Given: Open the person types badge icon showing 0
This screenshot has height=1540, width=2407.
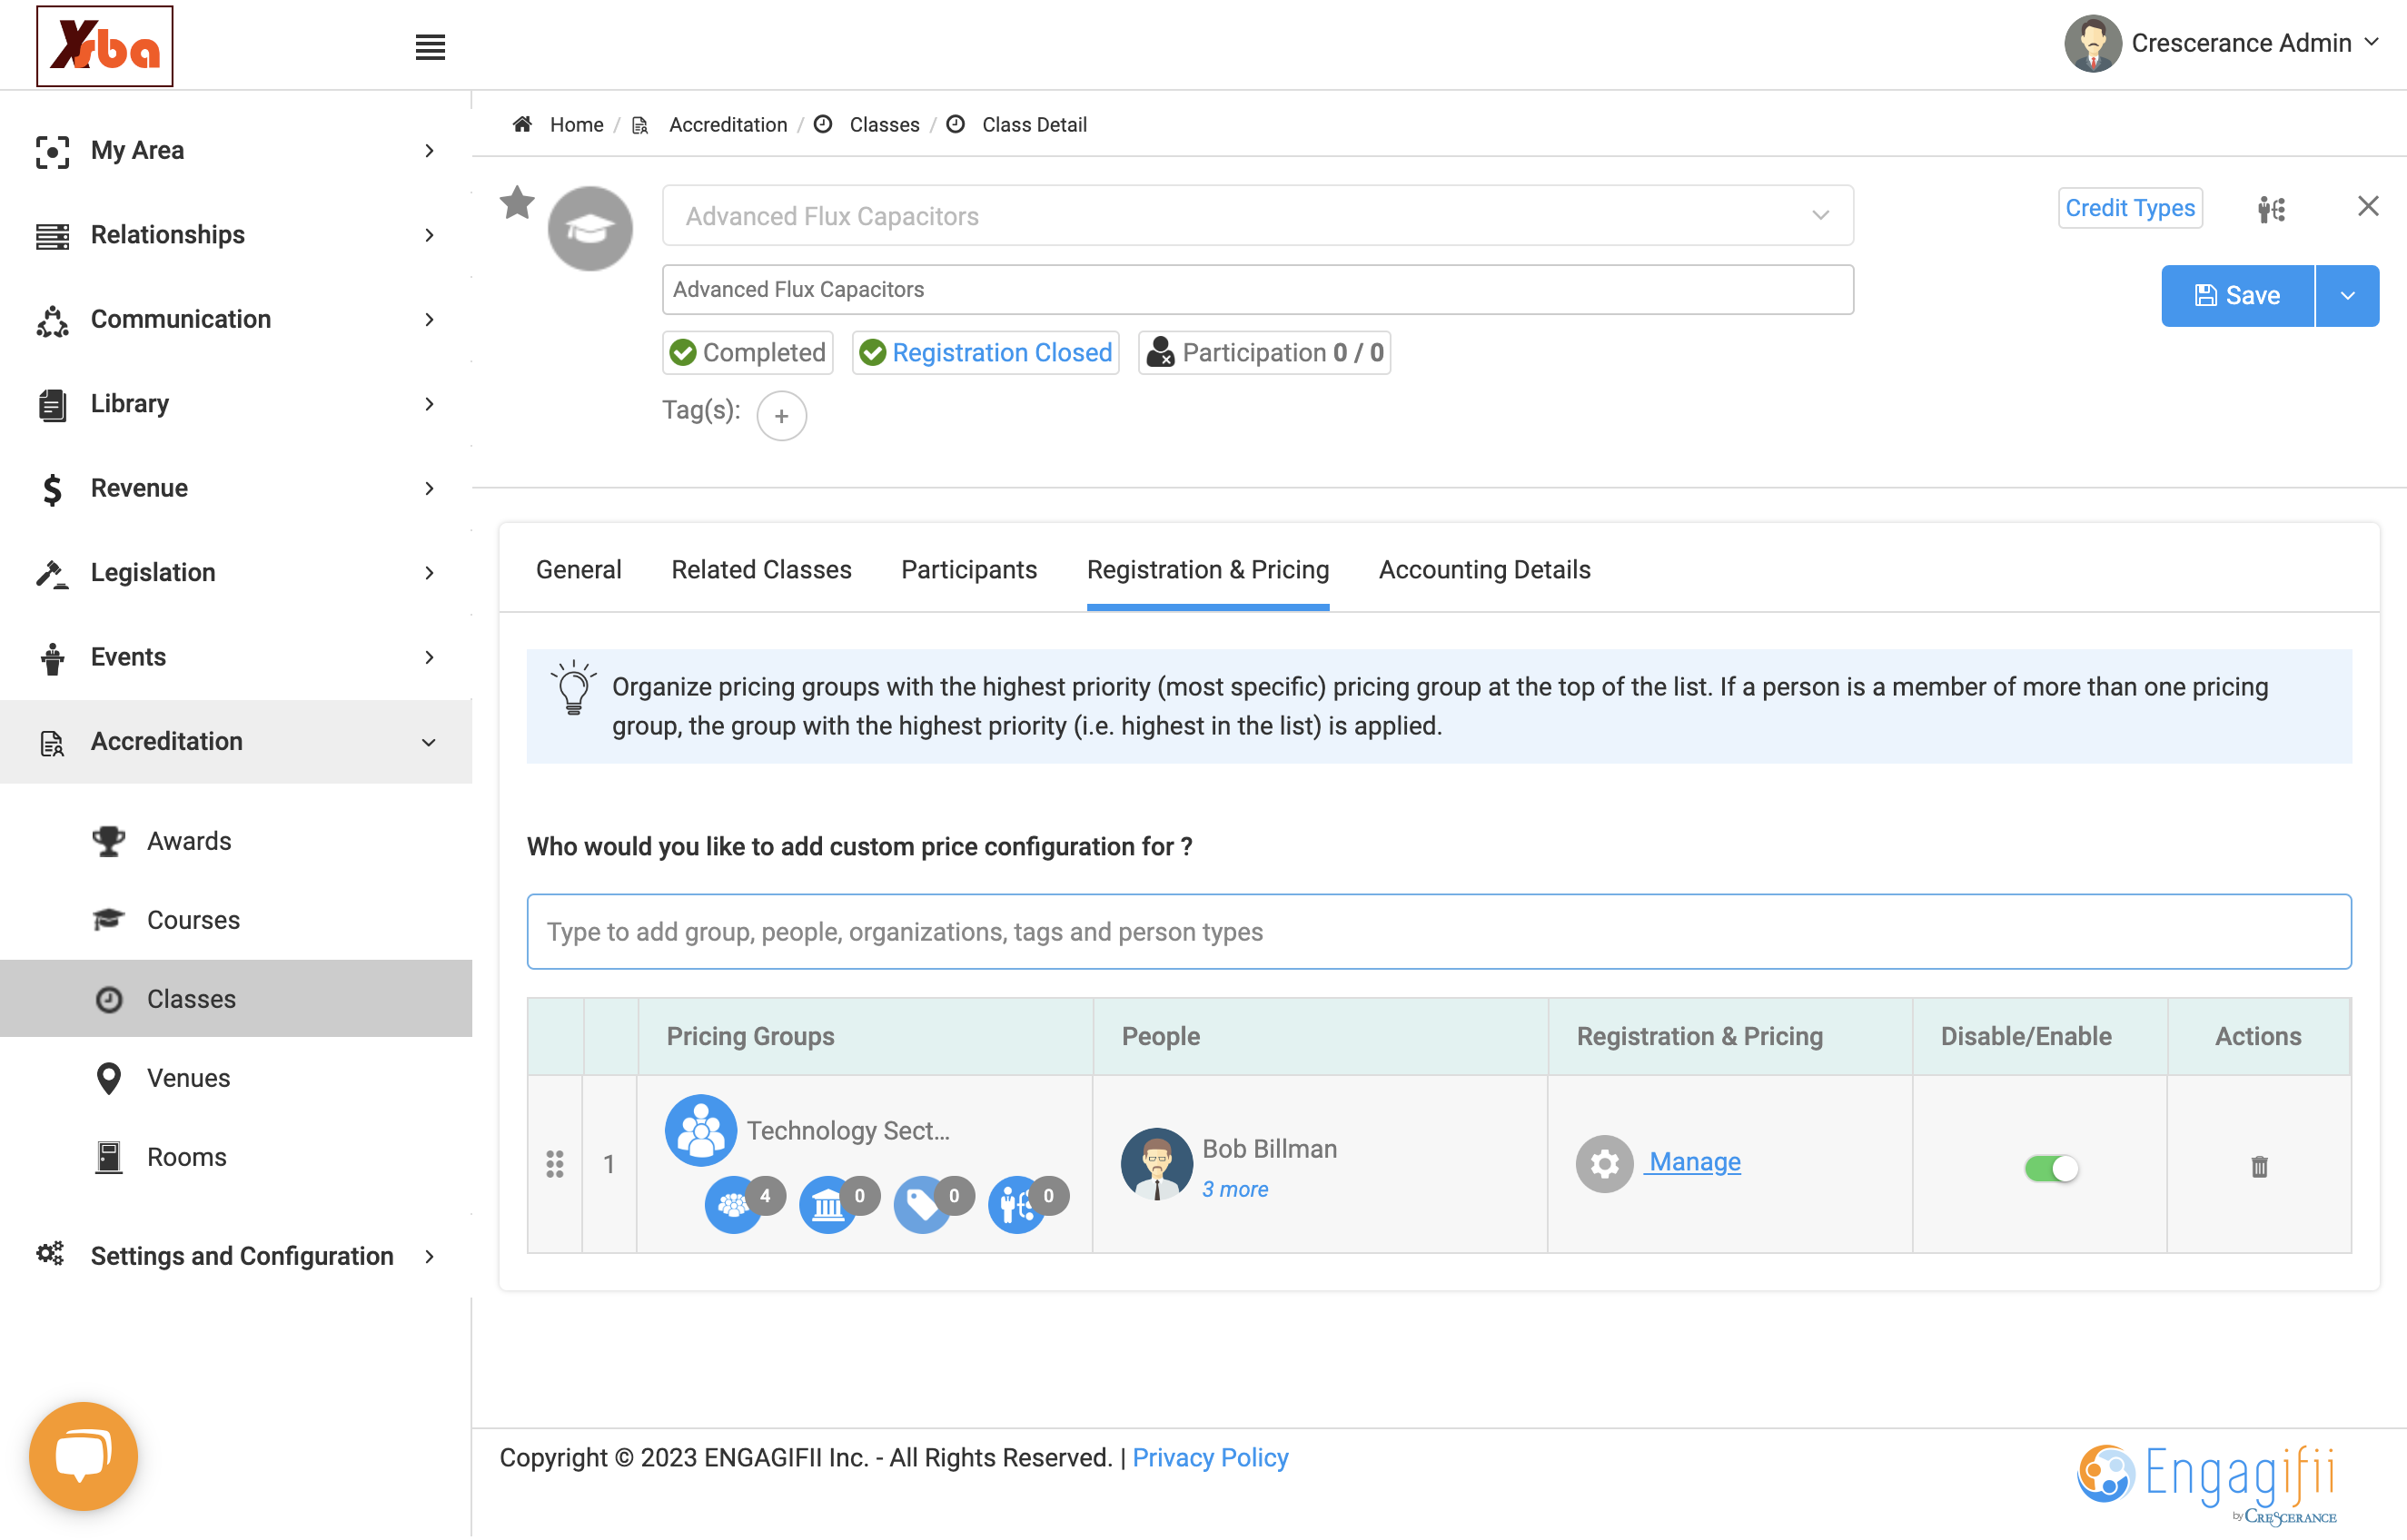Looking at the screenshot, I should pos(1027,1203).
